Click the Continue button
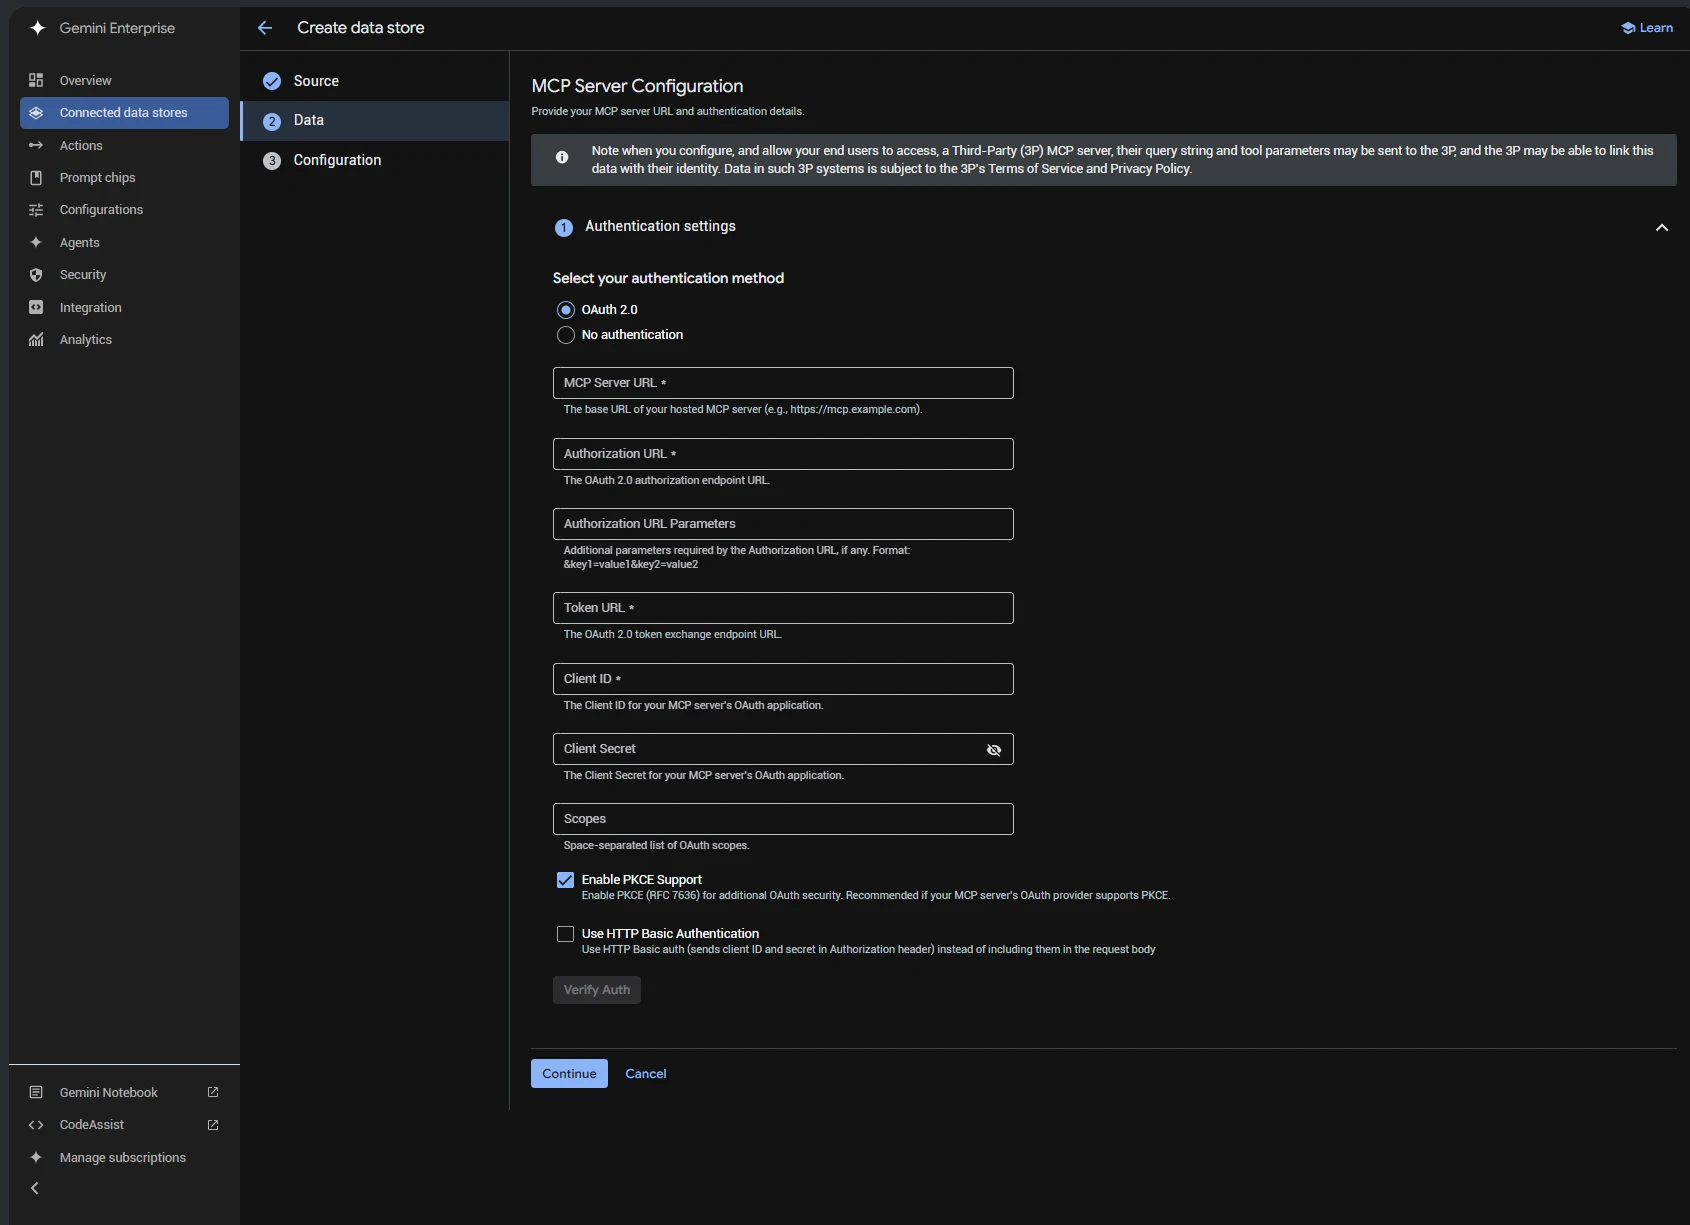This screenshot has height=1225, width=1690. coord(569,1074)
